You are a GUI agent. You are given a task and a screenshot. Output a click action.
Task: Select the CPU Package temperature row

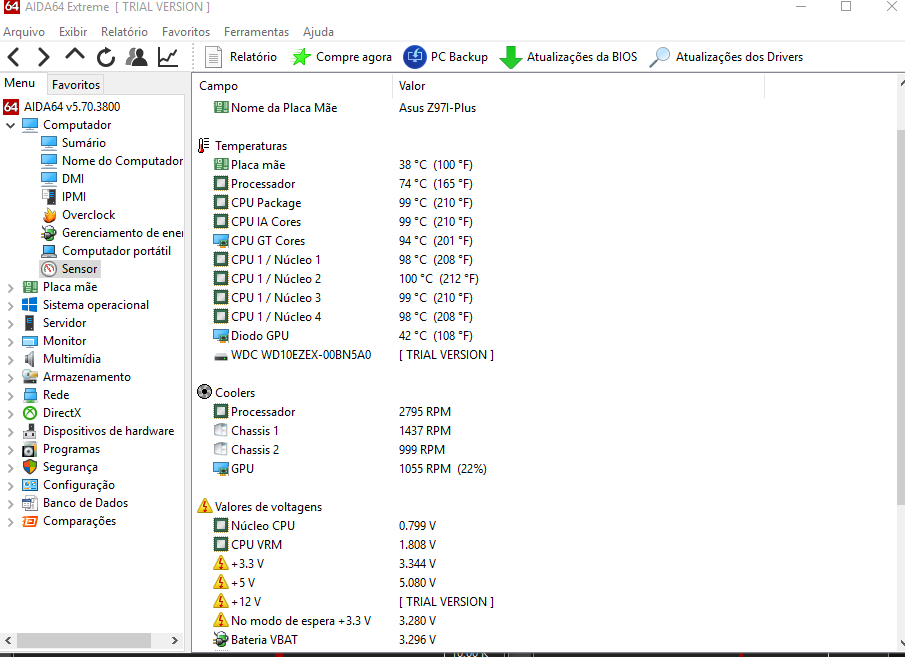tap(343, 203)
